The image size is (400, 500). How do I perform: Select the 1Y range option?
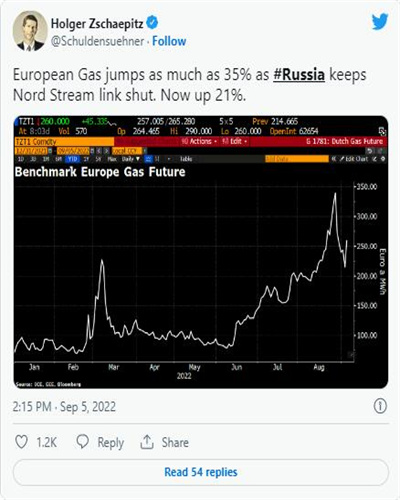(x=86, y=159)
